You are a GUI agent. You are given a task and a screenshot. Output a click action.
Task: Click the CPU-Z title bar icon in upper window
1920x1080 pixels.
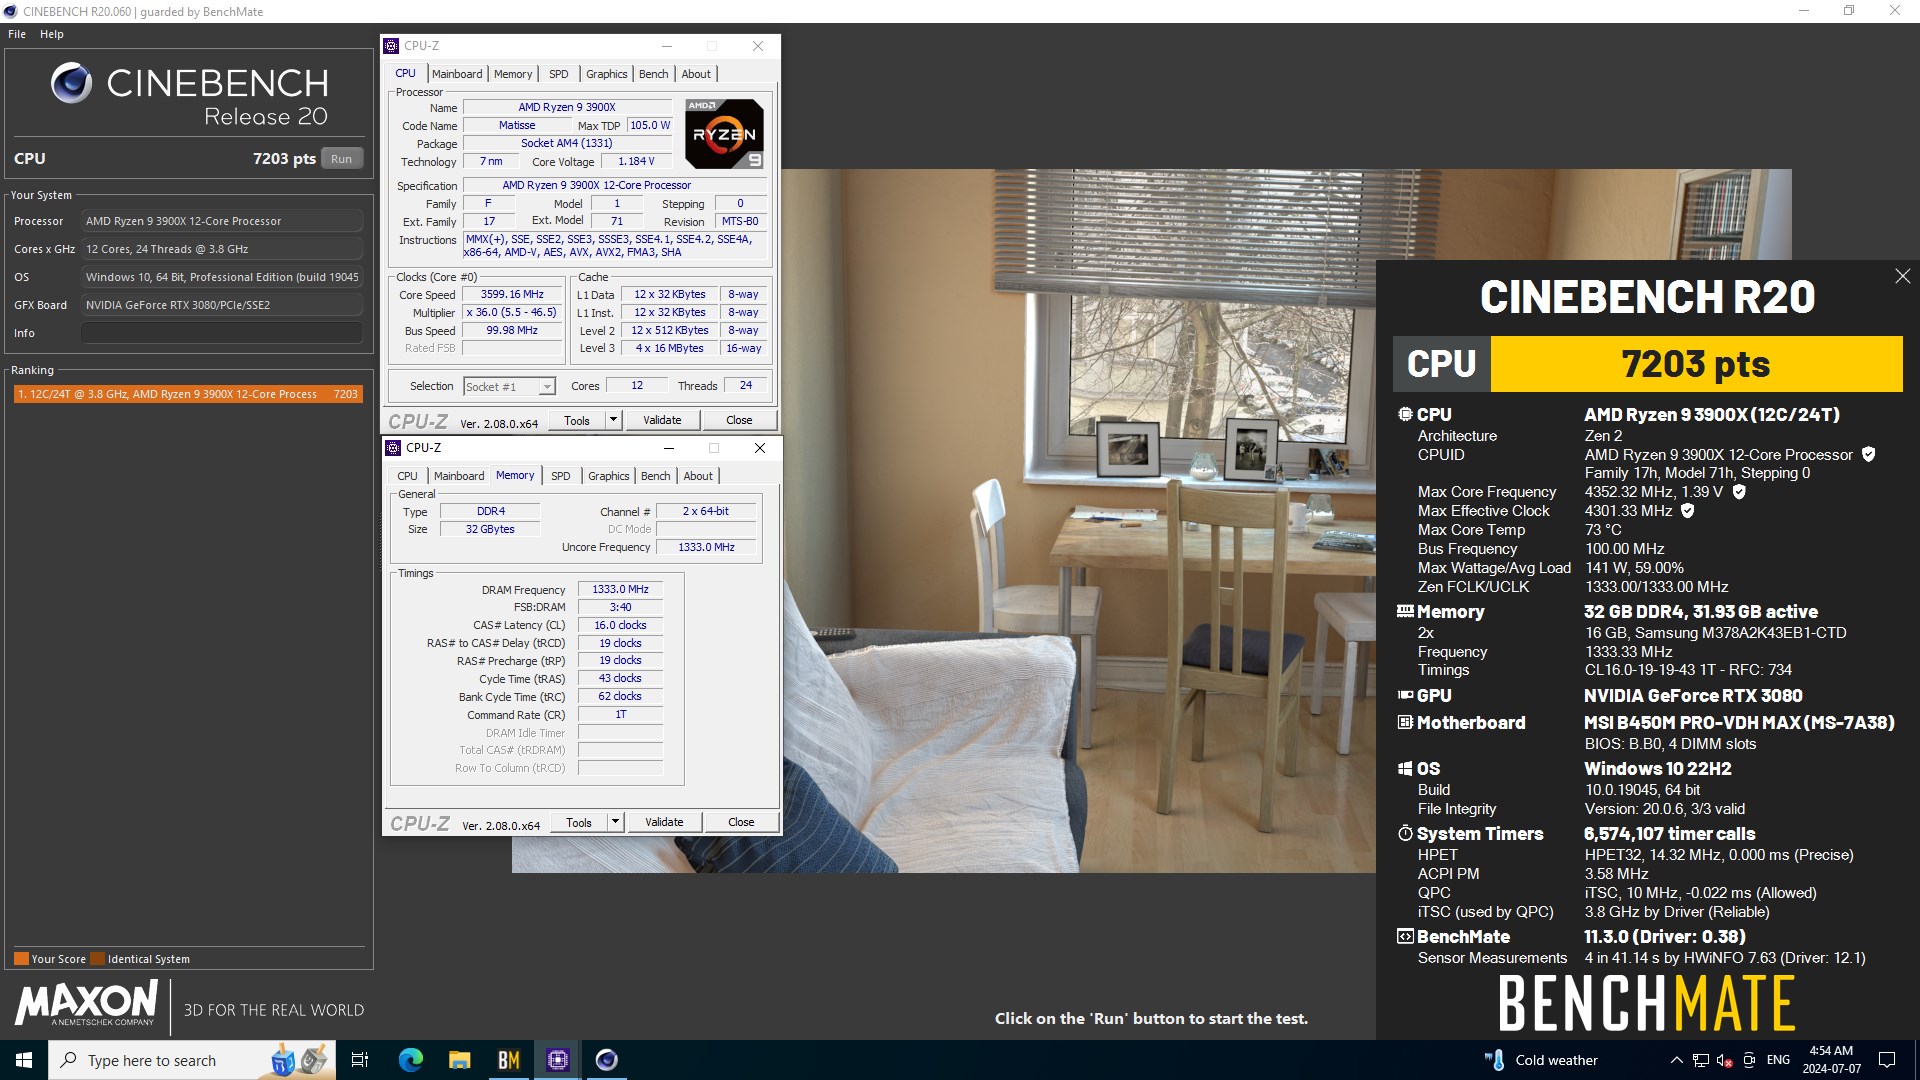click(391, 46)
